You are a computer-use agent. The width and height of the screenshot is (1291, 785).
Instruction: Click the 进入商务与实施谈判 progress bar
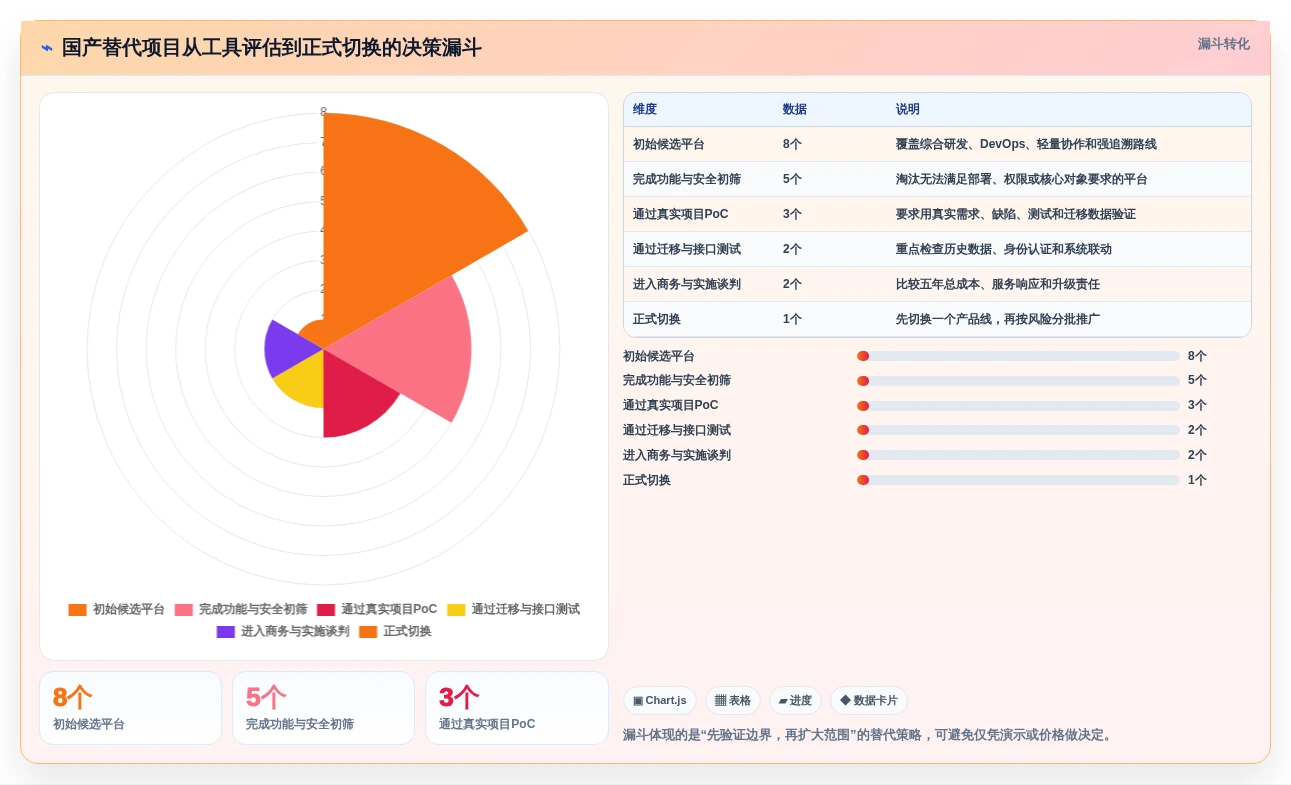point(1018,455)
